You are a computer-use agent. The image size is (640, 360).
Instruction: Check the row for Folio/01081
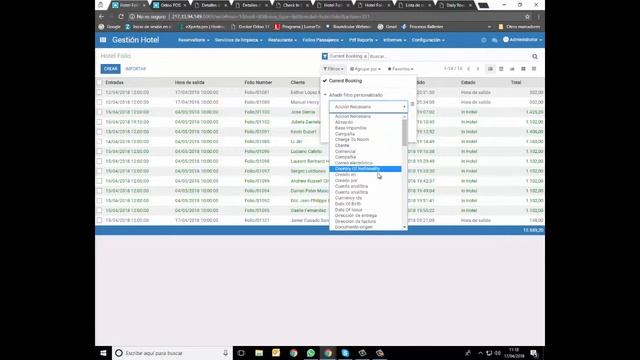pos(100,92)
